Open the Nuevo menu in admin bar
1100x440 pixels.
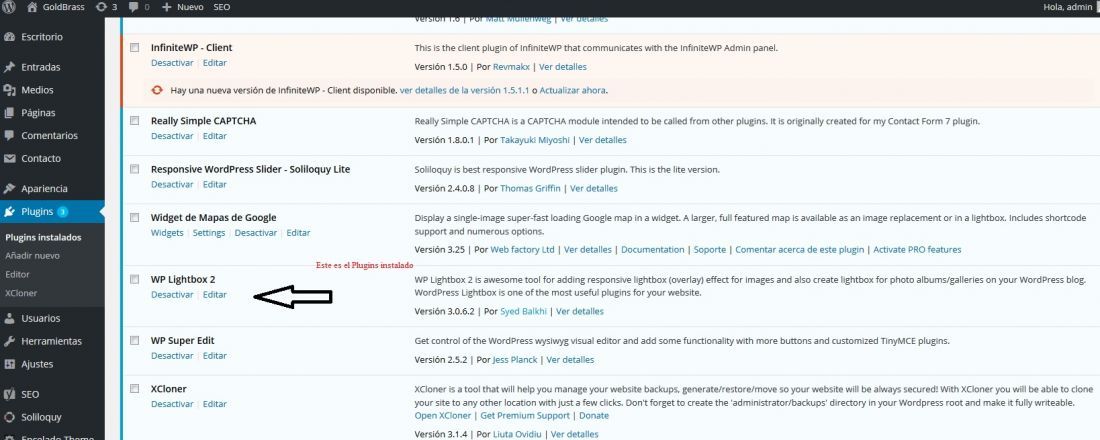(182, 7)
